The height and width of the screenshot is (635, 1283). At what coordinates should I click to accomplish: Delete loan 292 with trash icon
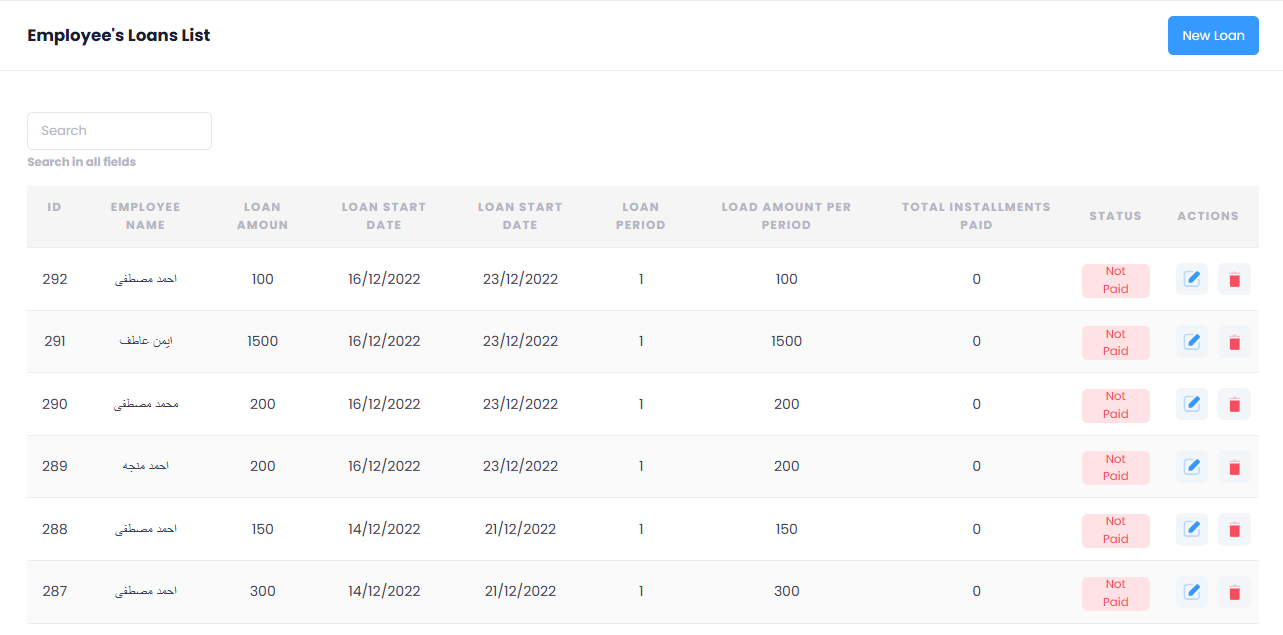coord(1234,279)
